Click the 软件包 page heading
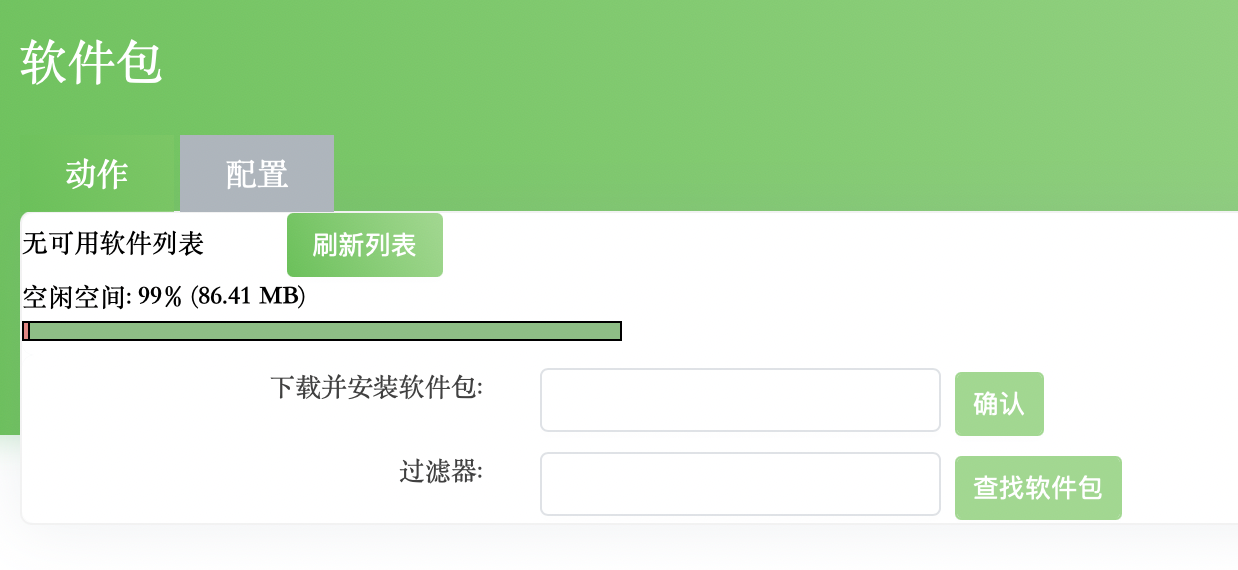Viewport: 1238px width, 570px height. coord(91,65)
